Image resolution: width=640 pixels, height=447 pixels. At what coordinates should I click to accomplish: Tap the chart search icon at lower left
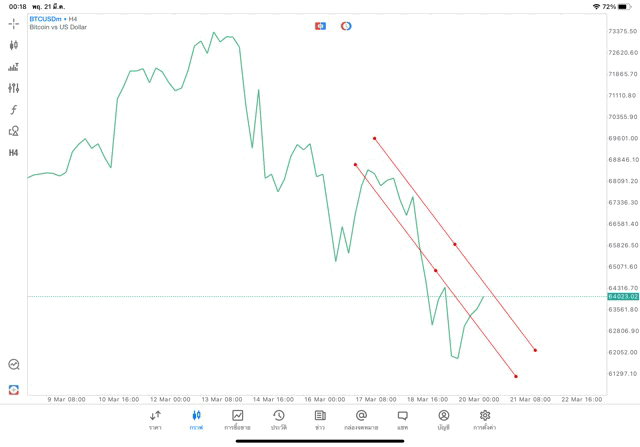pos(14,365)
